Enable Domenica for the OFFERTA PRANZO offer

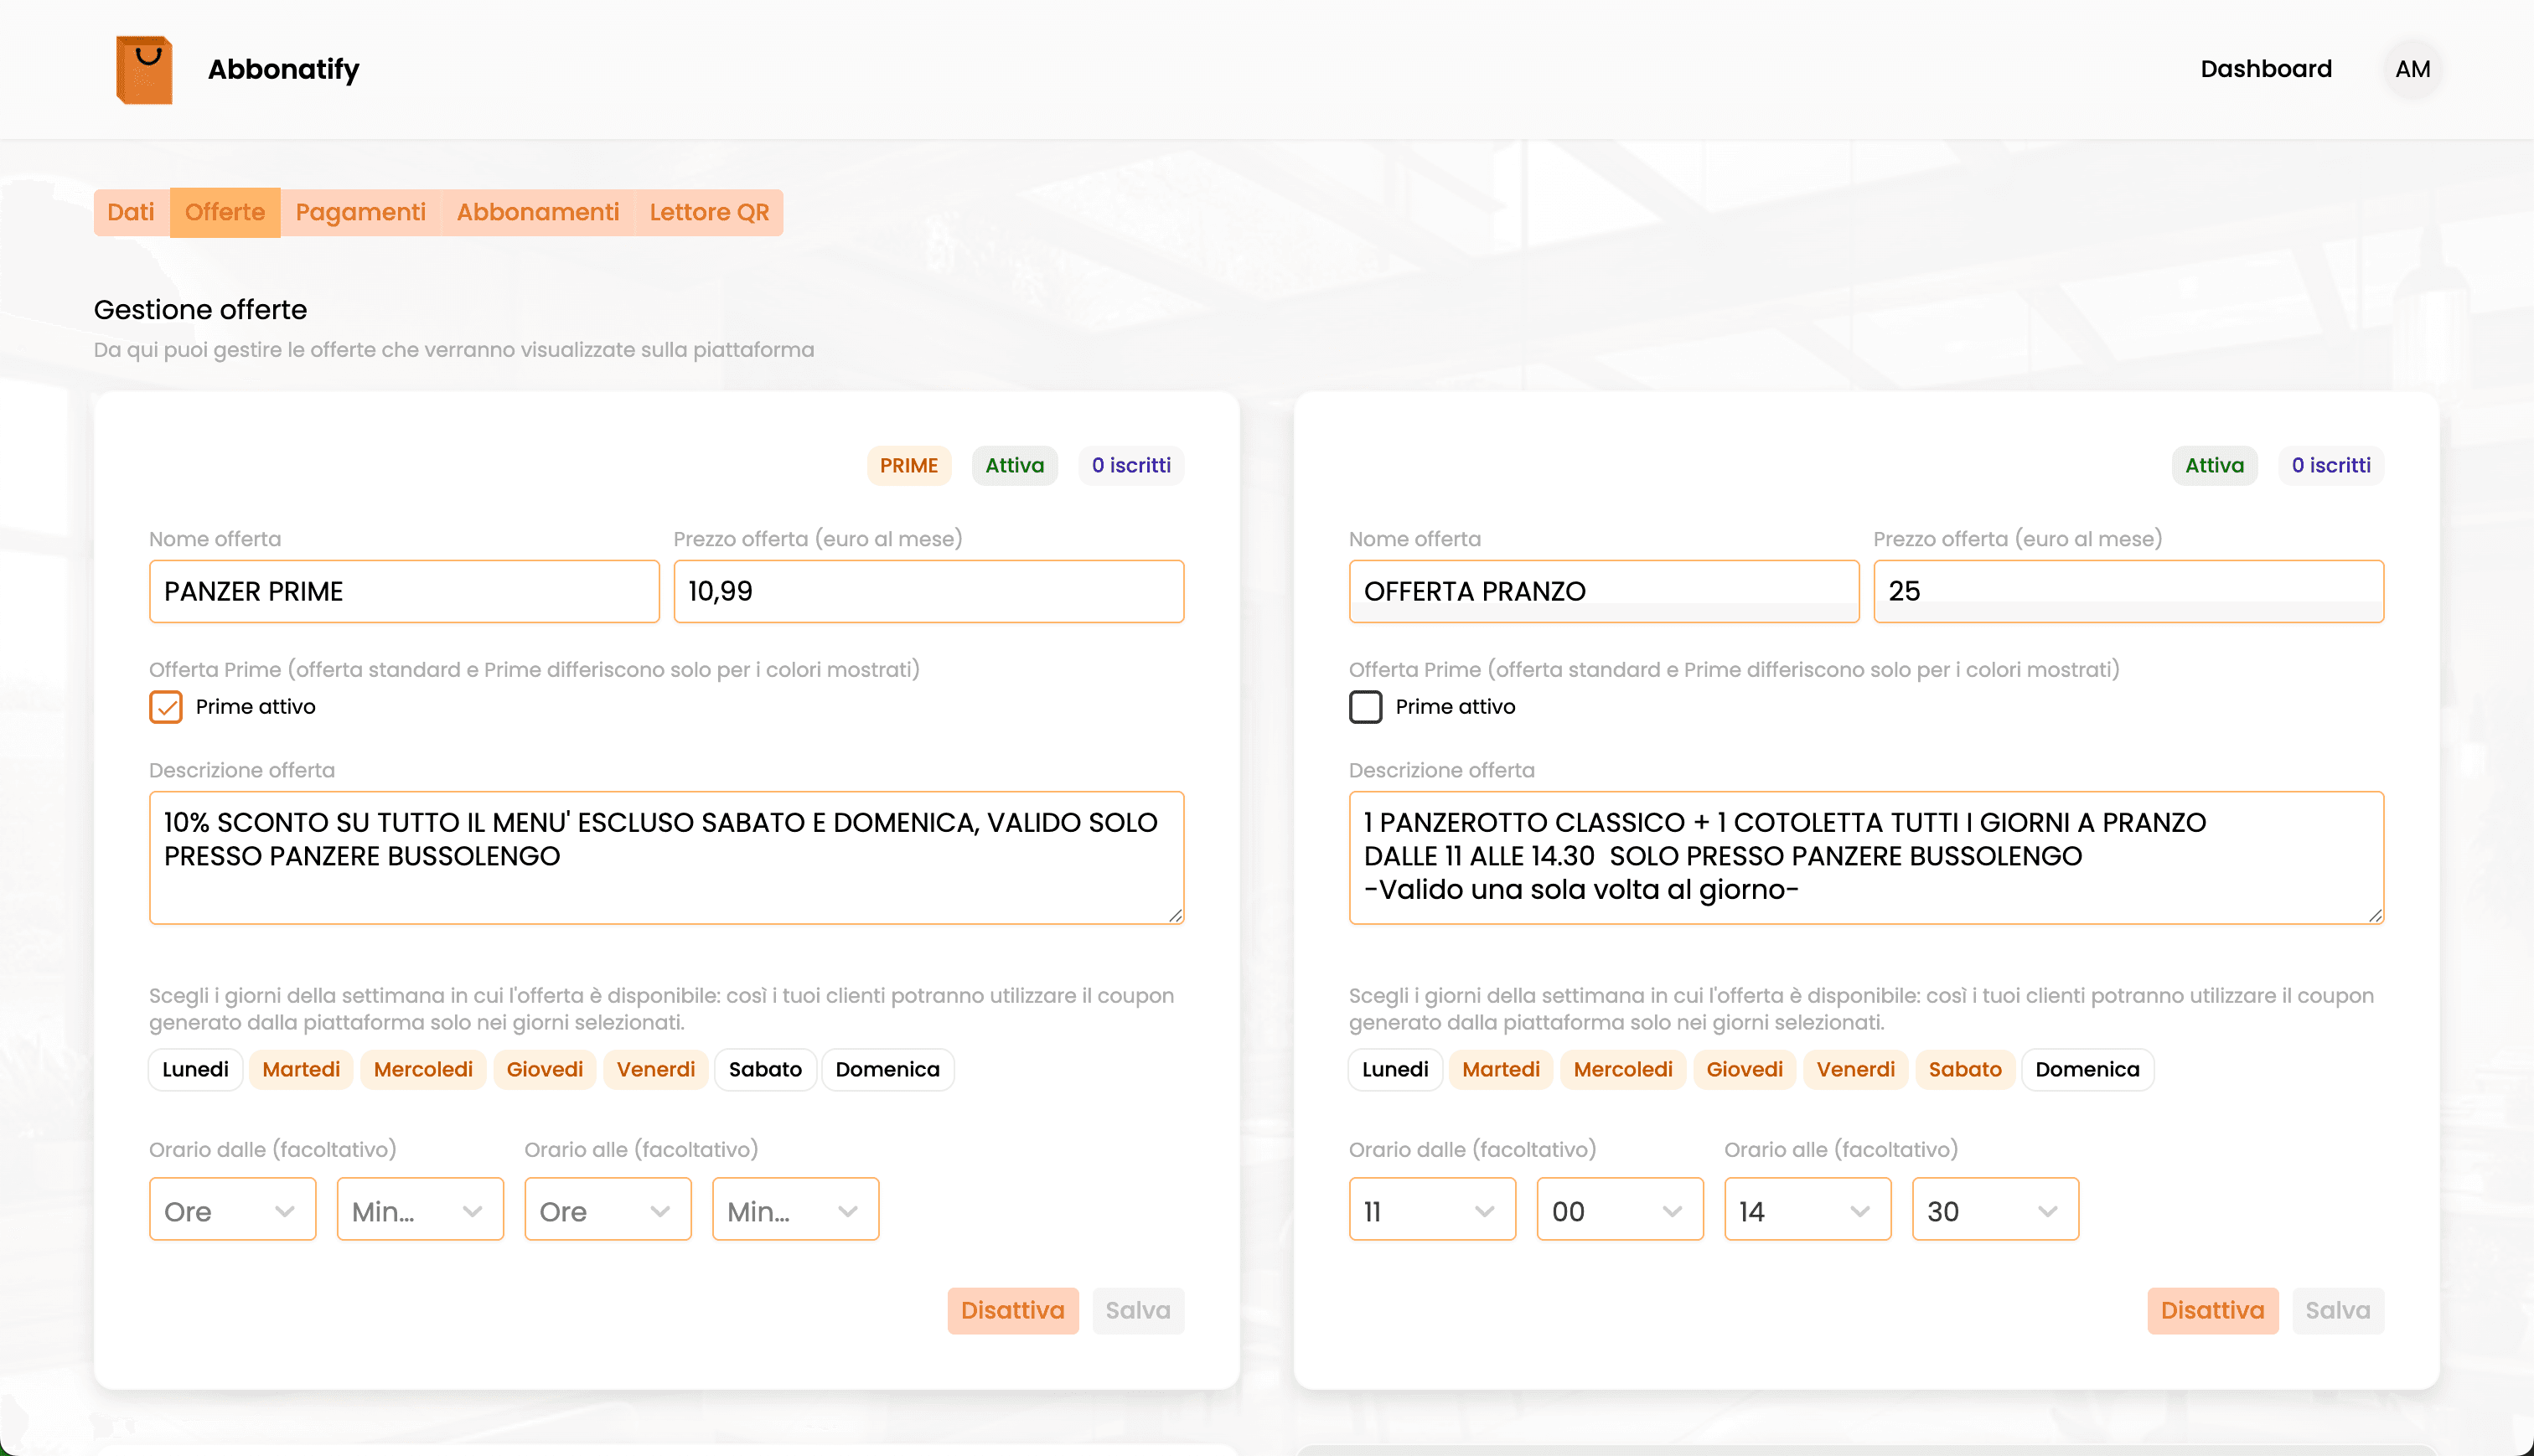[2087, 1069]
